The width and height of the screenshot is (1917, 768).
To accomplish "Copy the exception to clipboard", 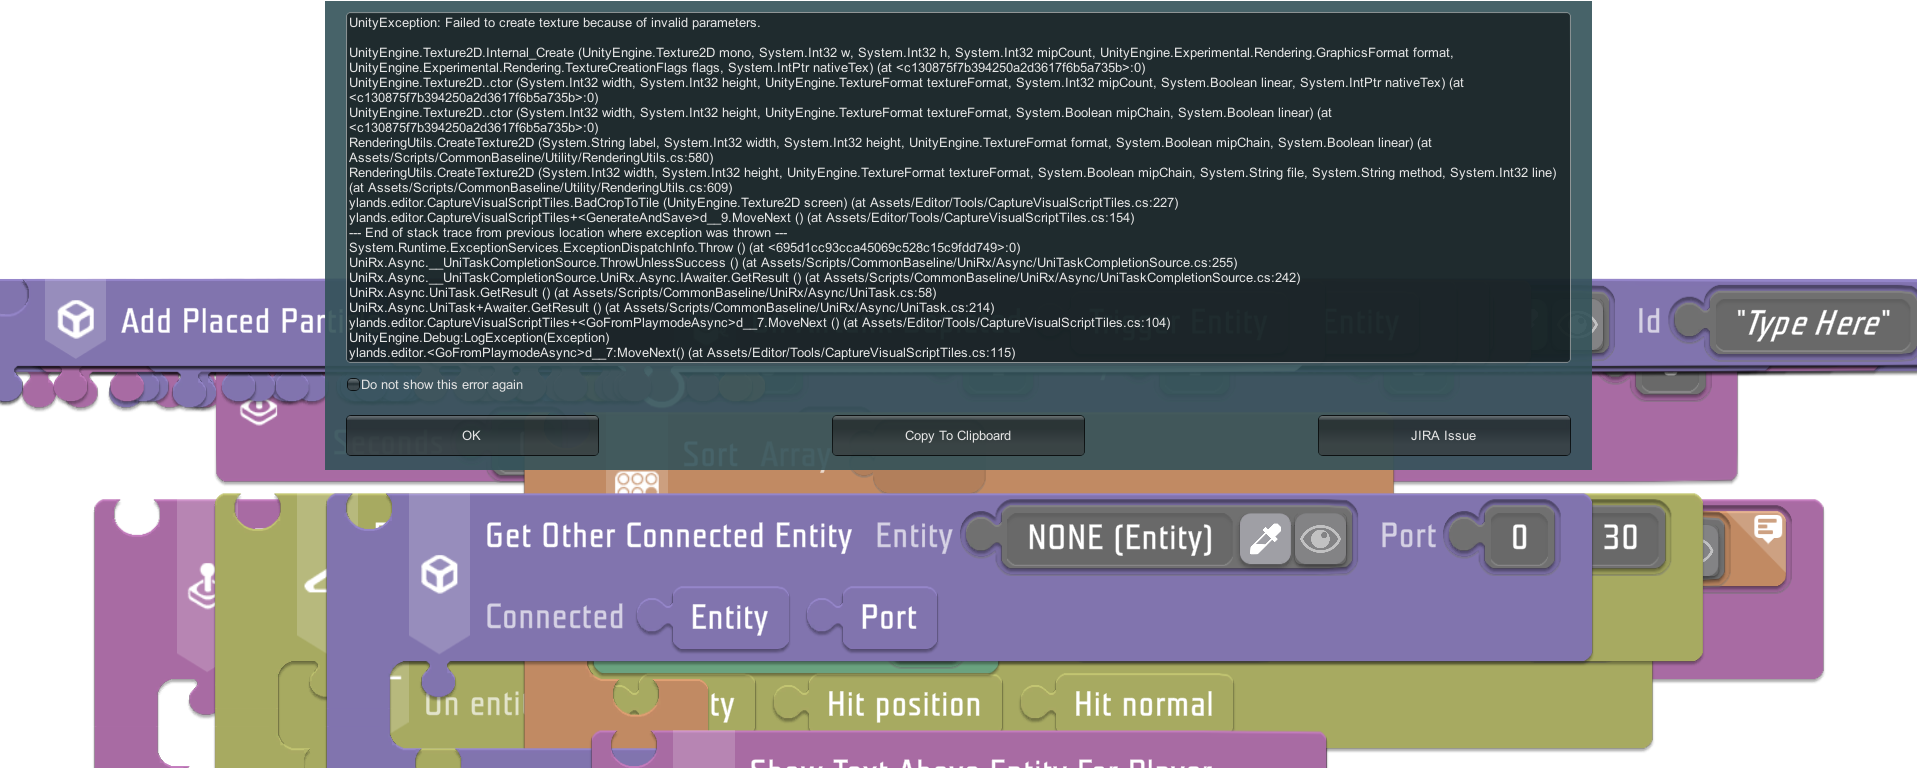I will [x=957, y=436].
